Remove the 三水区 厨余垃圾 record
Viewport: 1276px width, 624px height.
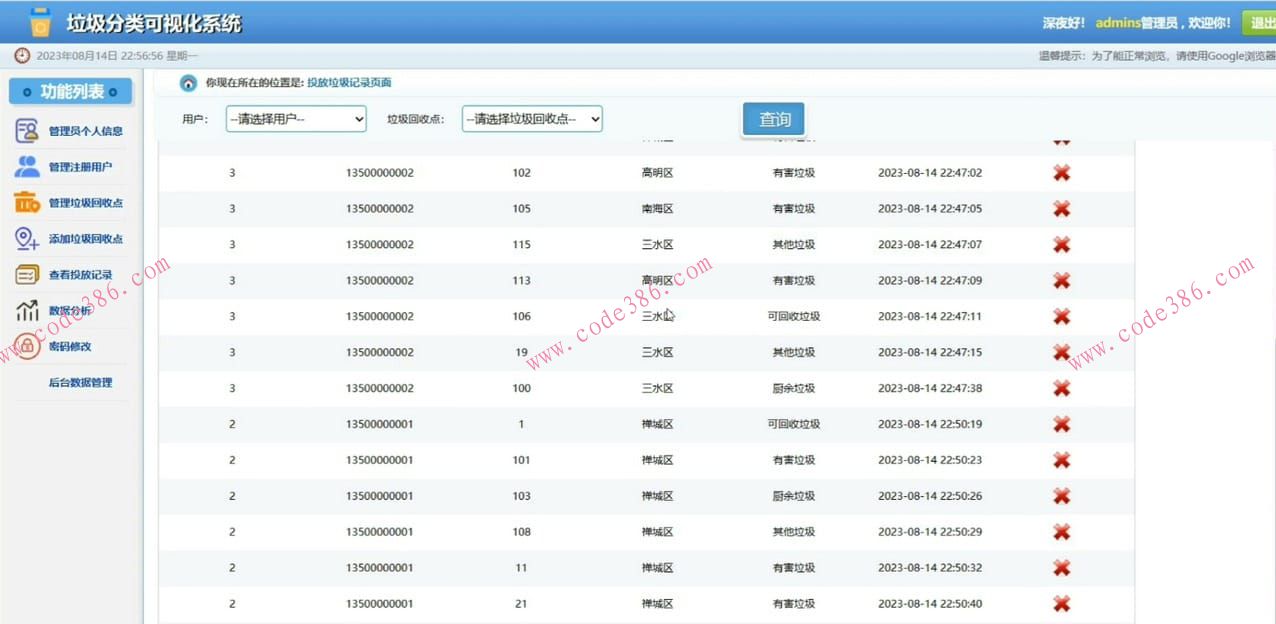coord(1061,388)
